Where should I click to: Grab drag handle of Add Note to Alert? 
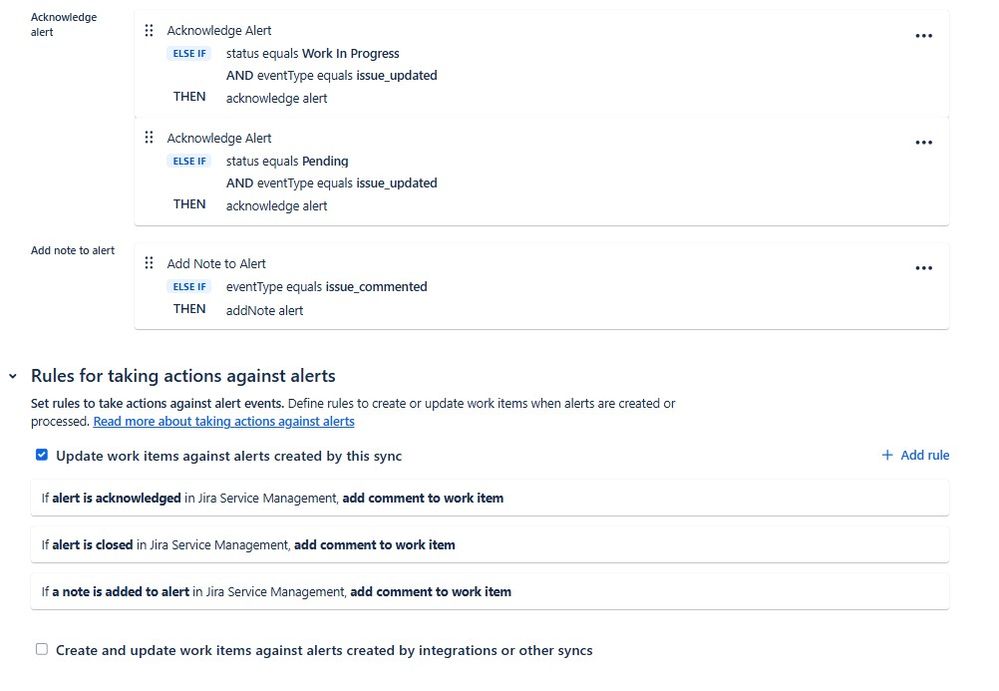point(149,263)
